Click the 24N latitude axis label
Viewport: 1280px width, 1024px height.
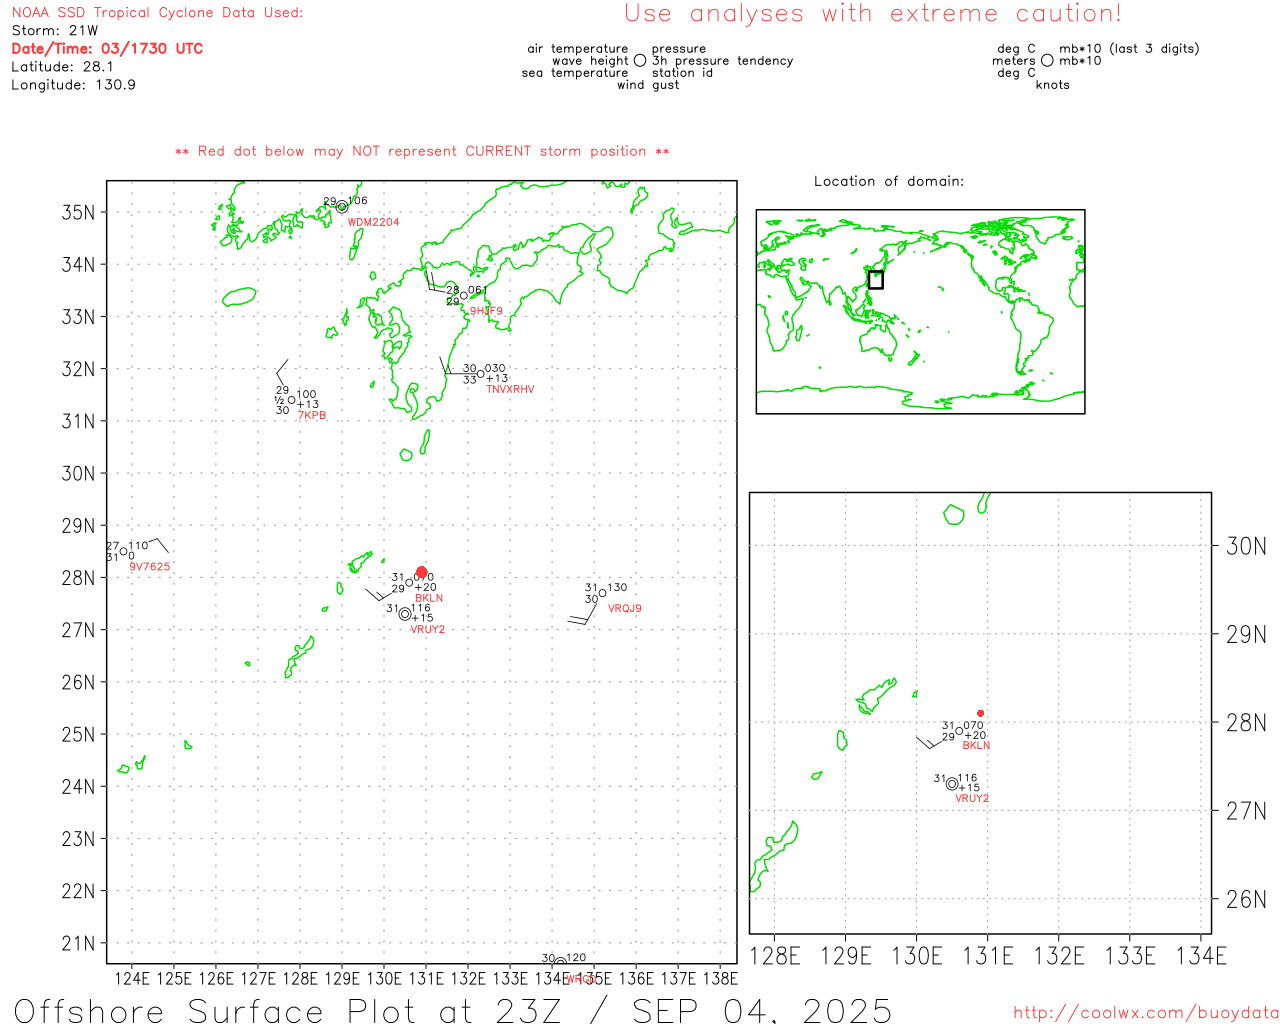coord(79,787)
